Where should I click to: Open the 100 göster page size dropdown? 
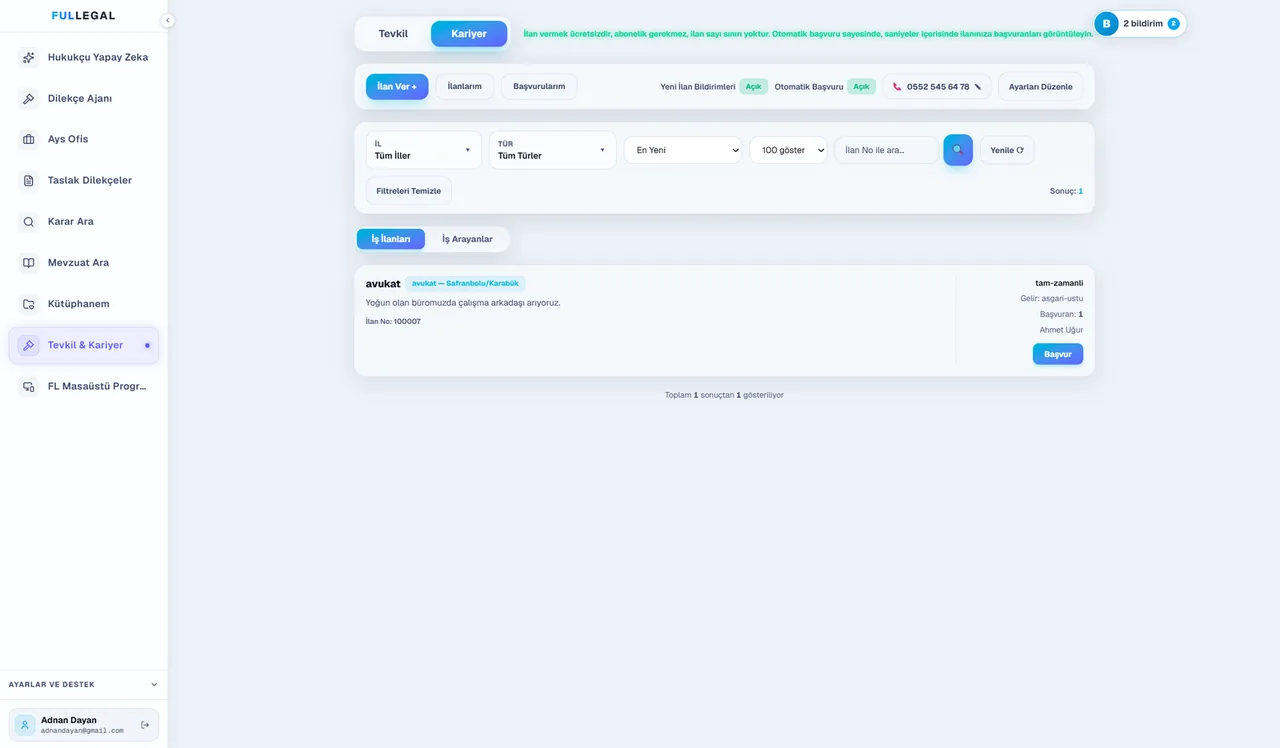point(788,150)
